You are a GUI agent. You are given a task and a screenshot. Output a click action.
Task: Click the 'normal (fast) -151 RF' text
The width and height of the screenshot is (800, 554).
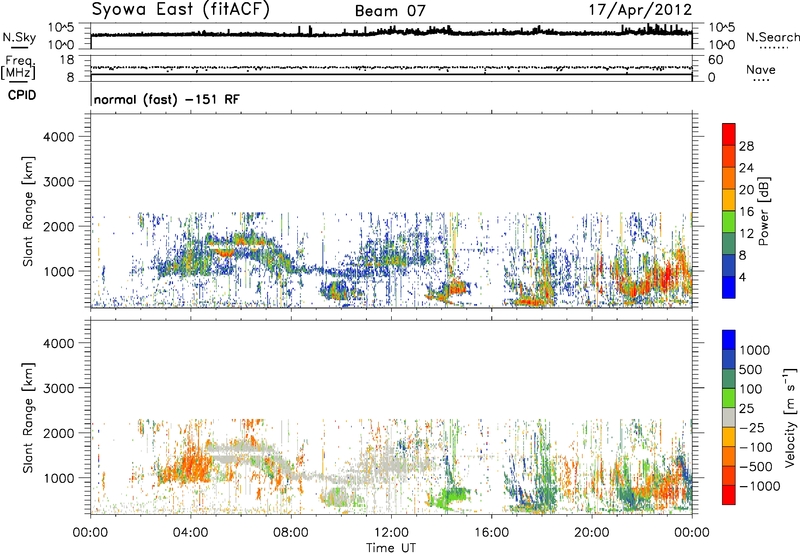pos(166,99)
